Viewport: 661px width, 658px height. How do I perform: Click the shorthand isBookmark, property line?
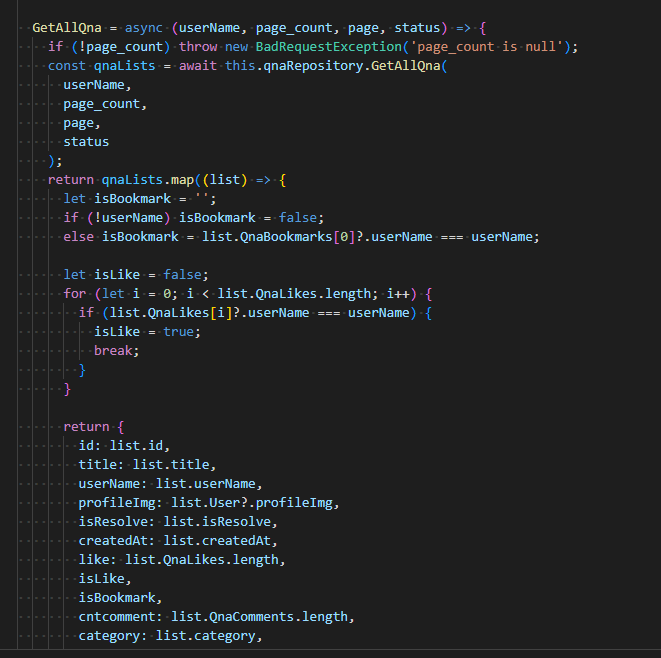(120, 597)
